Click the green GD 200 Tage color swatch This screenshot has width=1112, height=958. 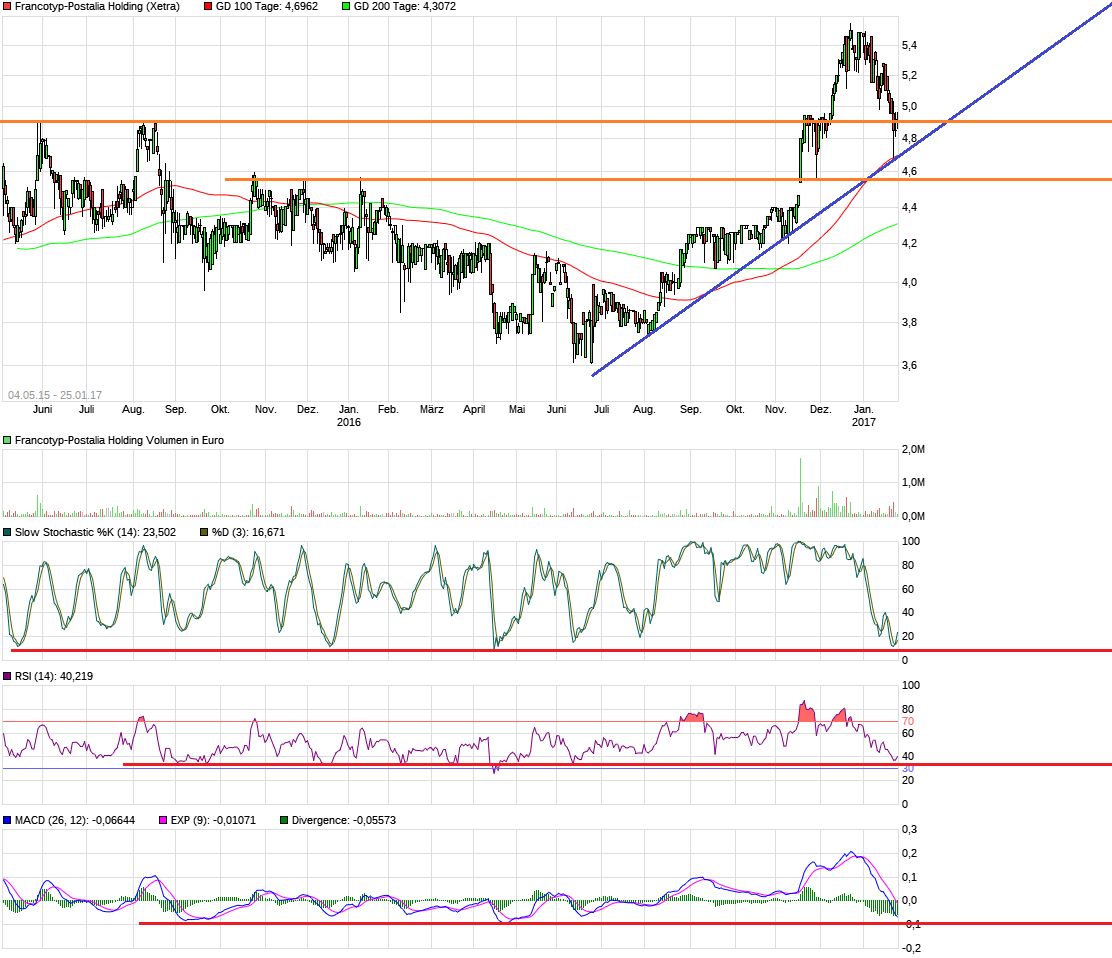346,6
